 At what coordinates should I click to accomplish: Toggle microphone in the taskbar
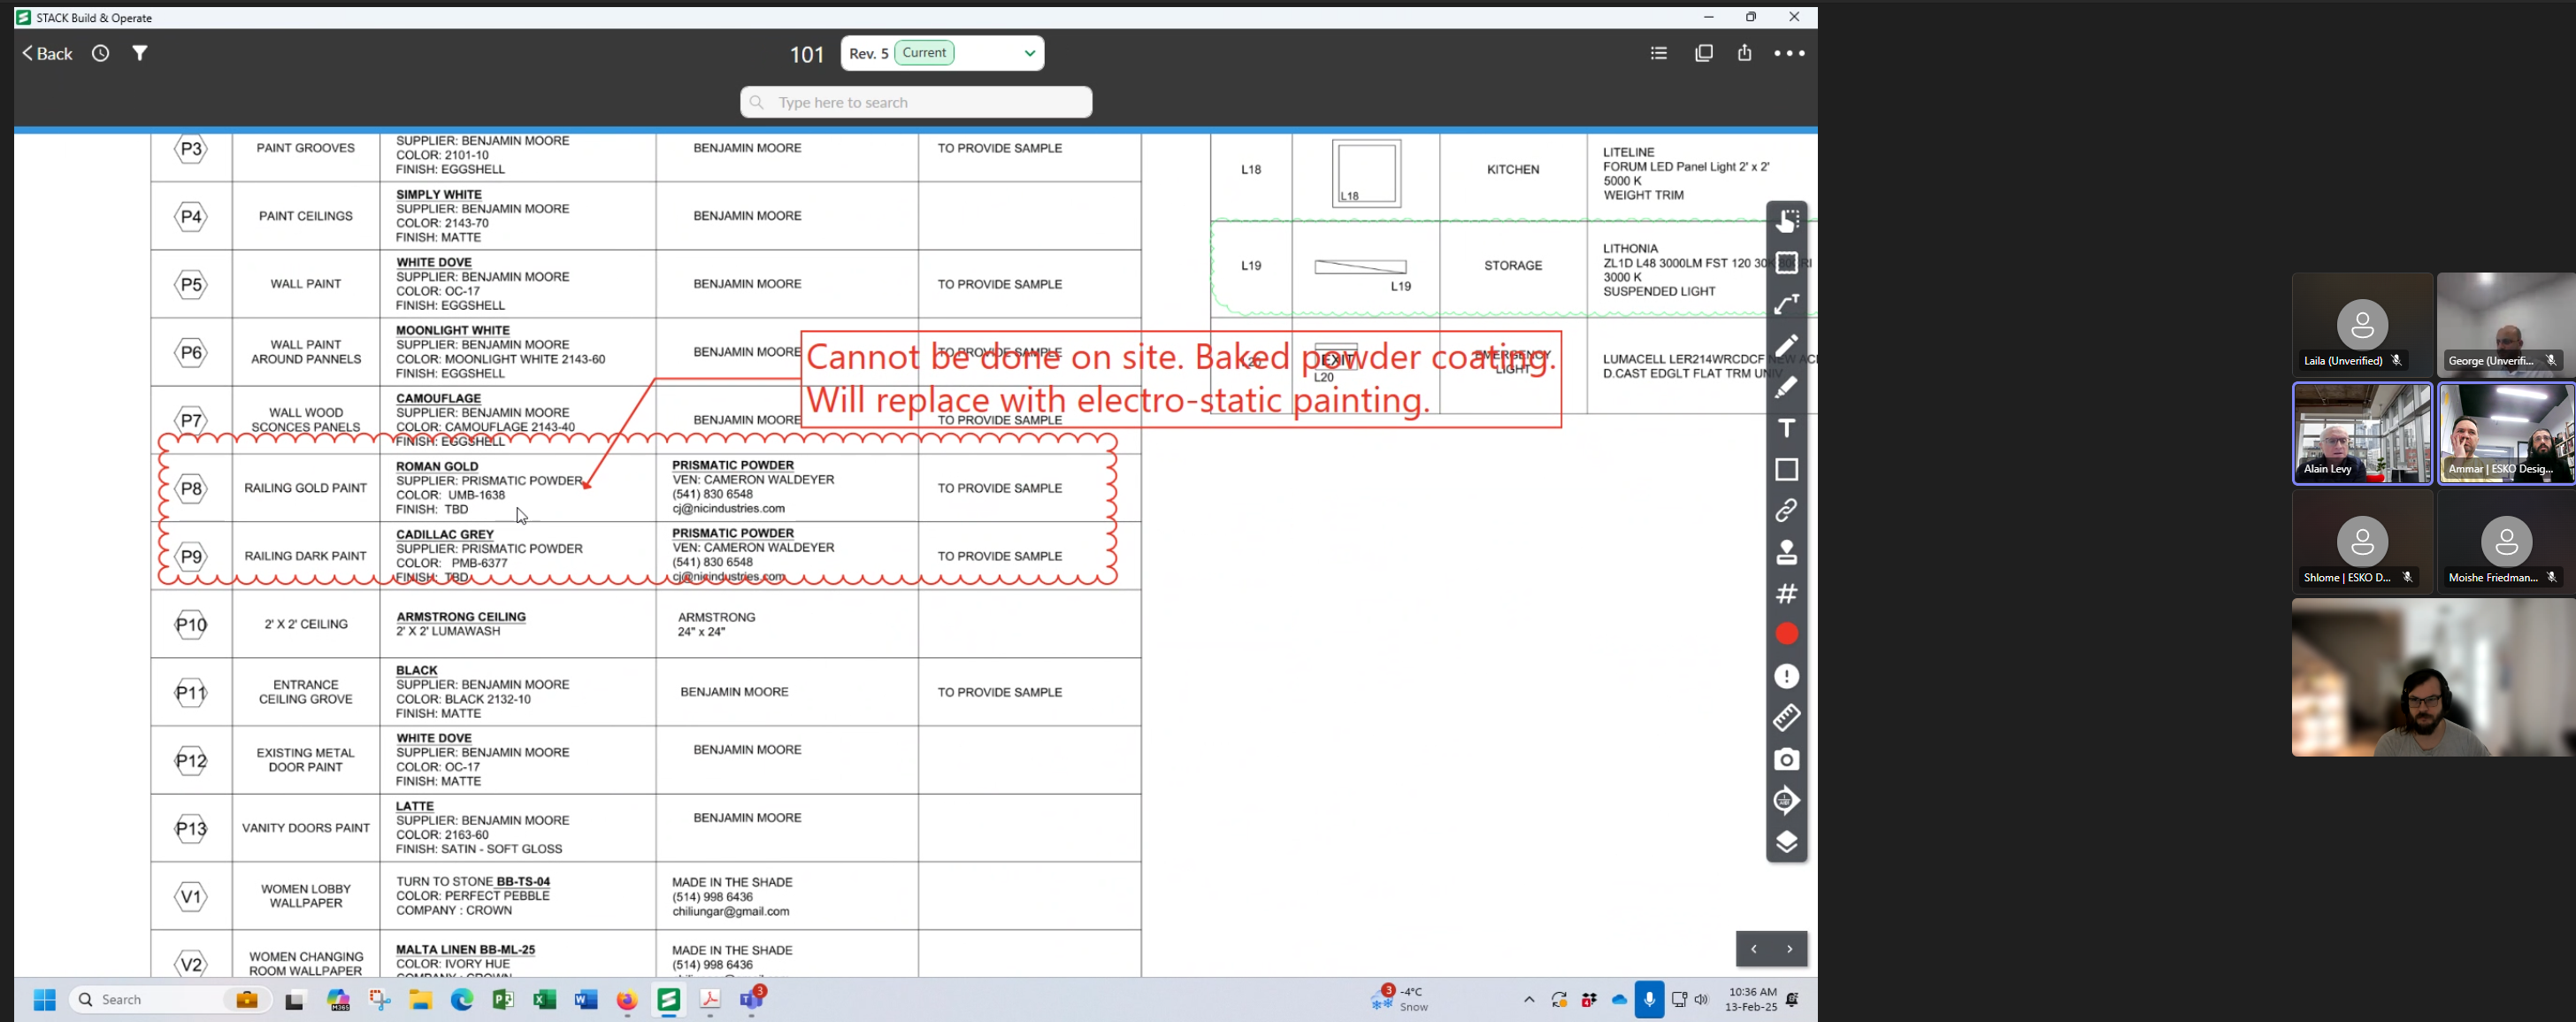coord(1649,999)
